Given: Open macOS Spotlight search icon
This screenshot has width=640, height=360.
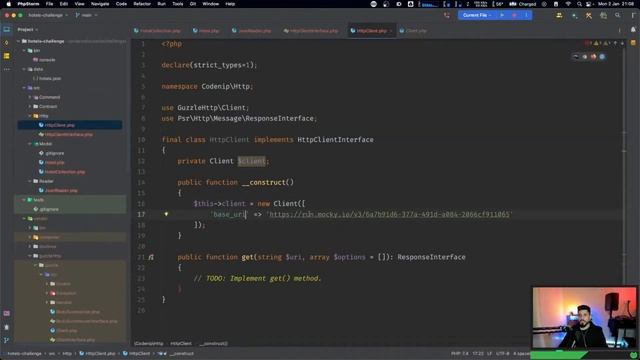Looking at the screenshot, I should pyautogui.click(x=579, y=4).
